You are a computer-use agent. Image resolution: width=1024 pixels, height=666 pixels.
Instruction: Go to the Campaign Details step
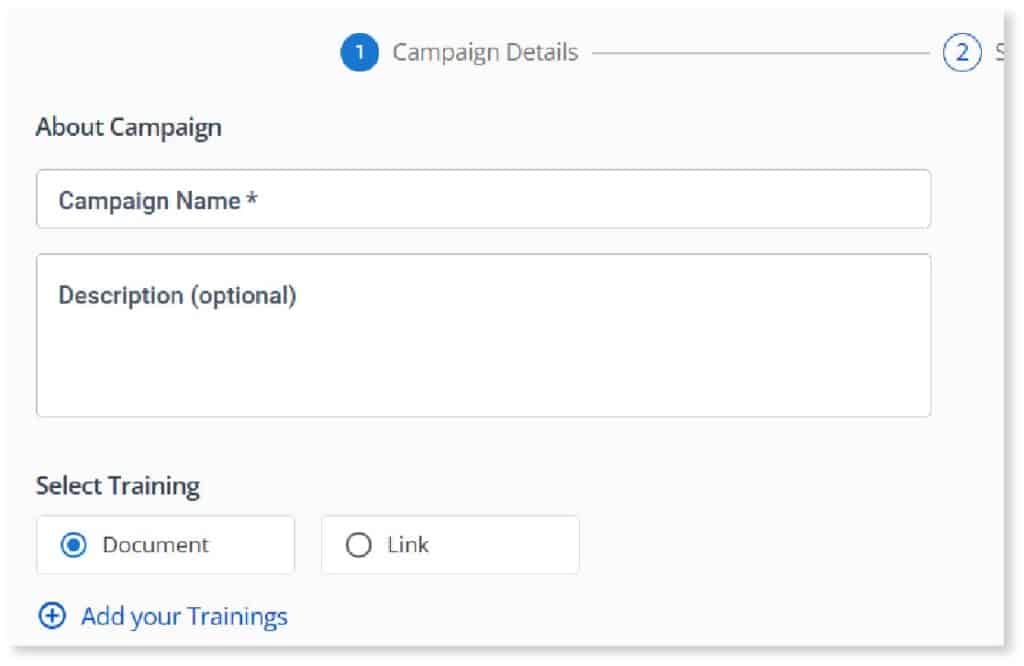pos(459,52)
